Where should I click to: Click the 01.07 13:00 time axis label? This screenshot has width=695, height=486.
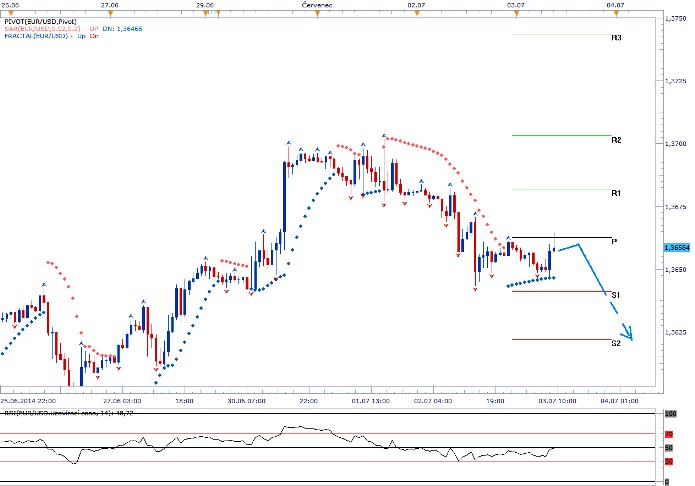(x=371, y=401)
